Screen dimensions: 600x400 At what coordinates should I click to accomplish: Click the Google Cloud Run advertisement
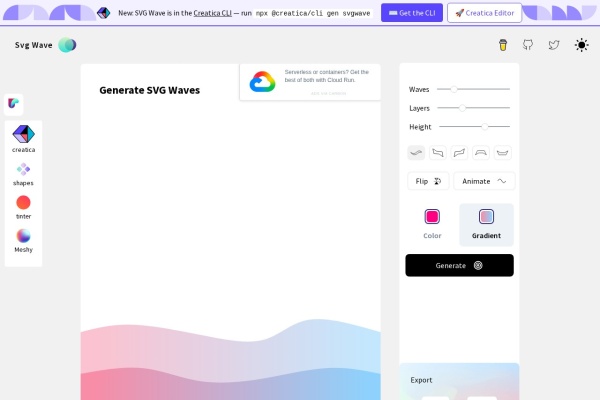click(x=310, y=82)
